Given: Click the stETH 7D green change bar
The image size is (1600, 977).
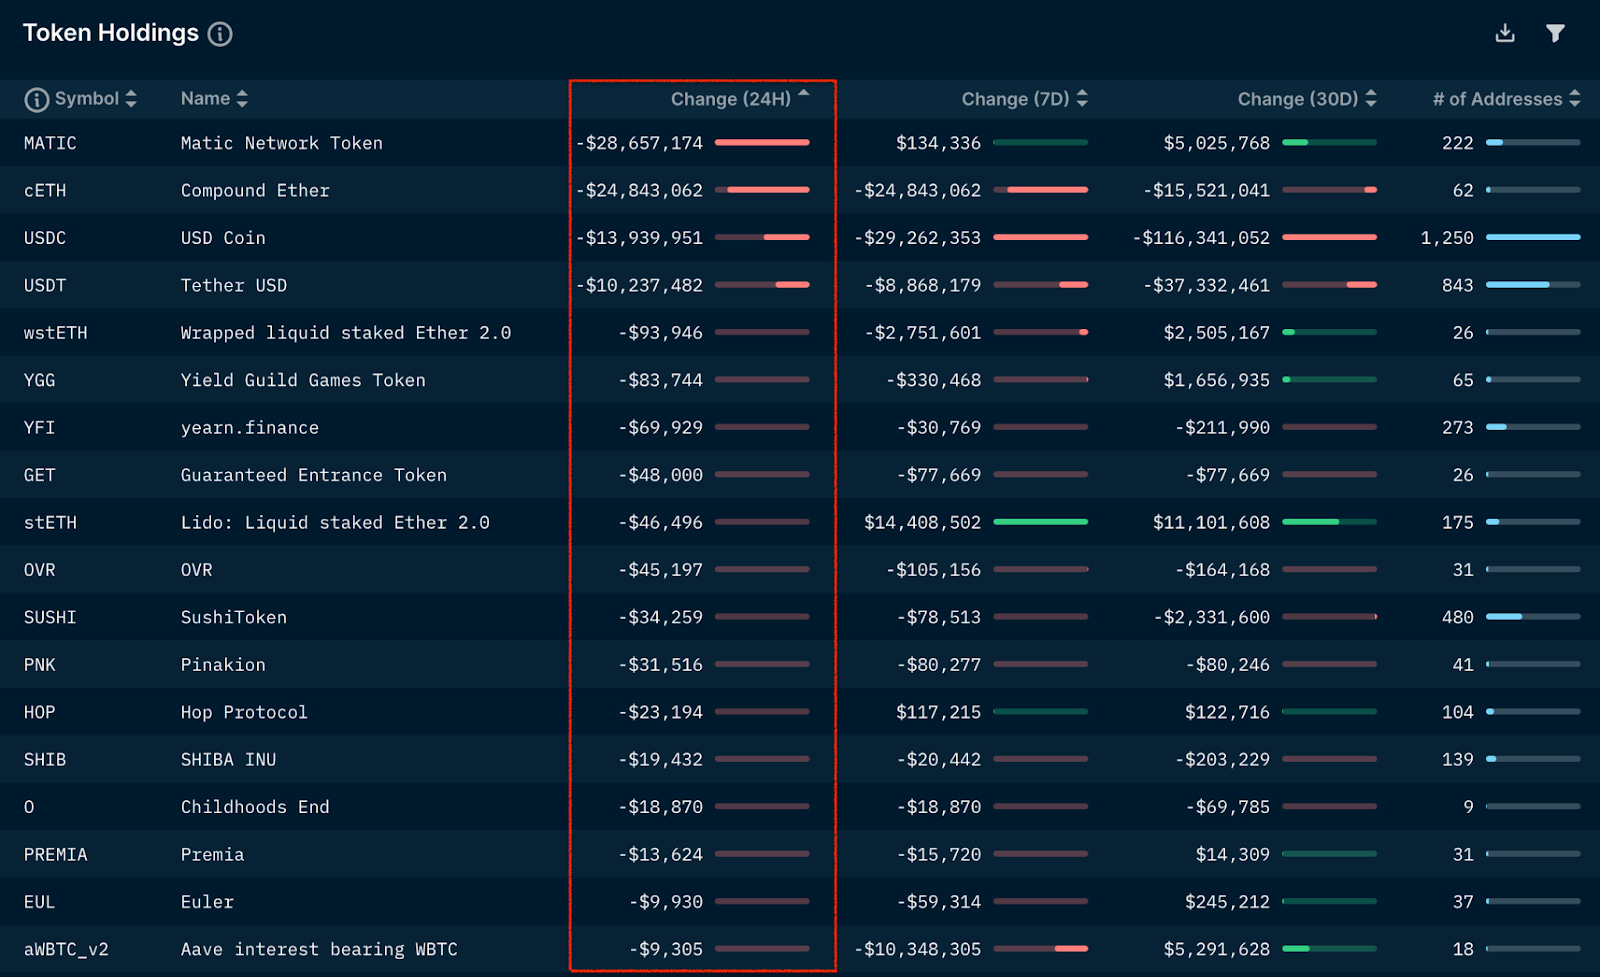Looking at the screenshot, I should tap(1040, 522).
